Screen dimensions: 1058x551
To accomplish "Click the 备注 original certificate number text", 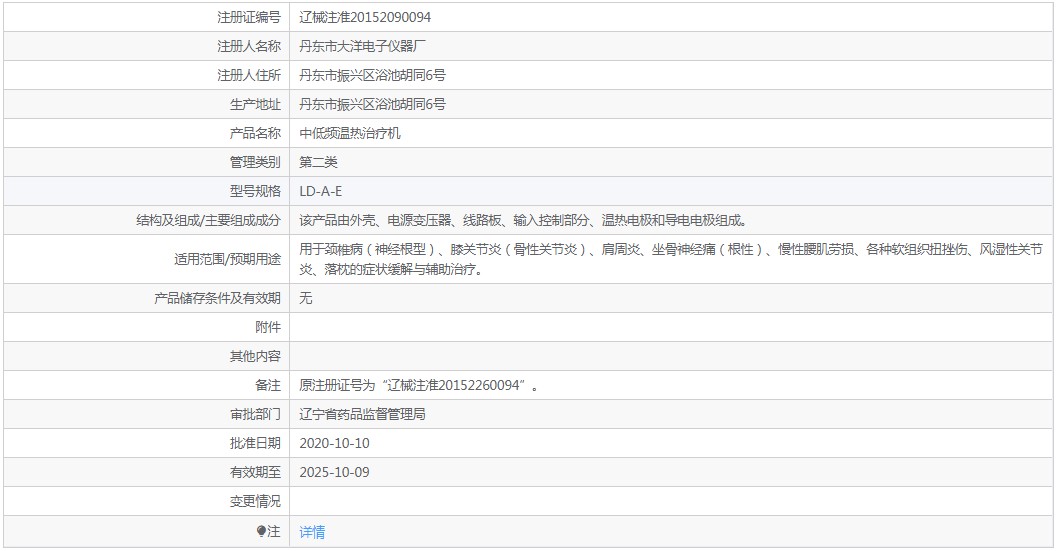I will coord(419,385).
